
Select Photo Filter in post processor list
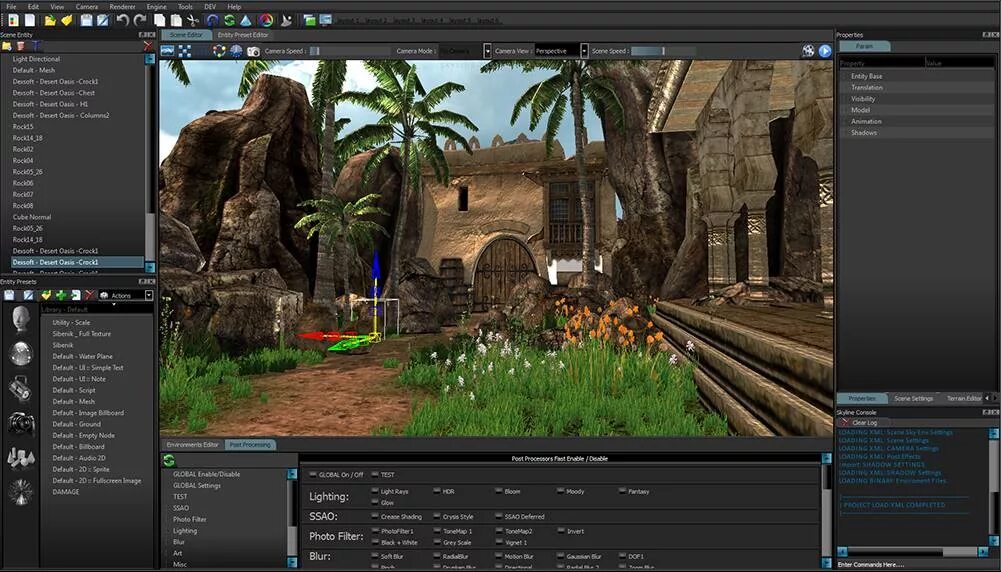coord(190,520)
